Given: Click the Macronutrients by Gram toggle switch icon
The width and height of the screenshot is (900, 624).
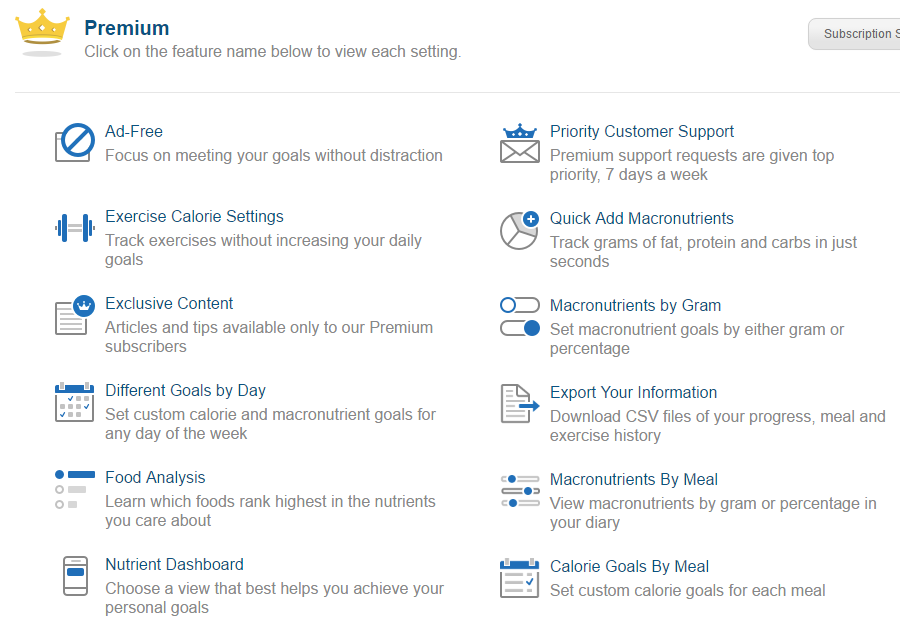Looking at the screenshot, I should tap(520, 316).
